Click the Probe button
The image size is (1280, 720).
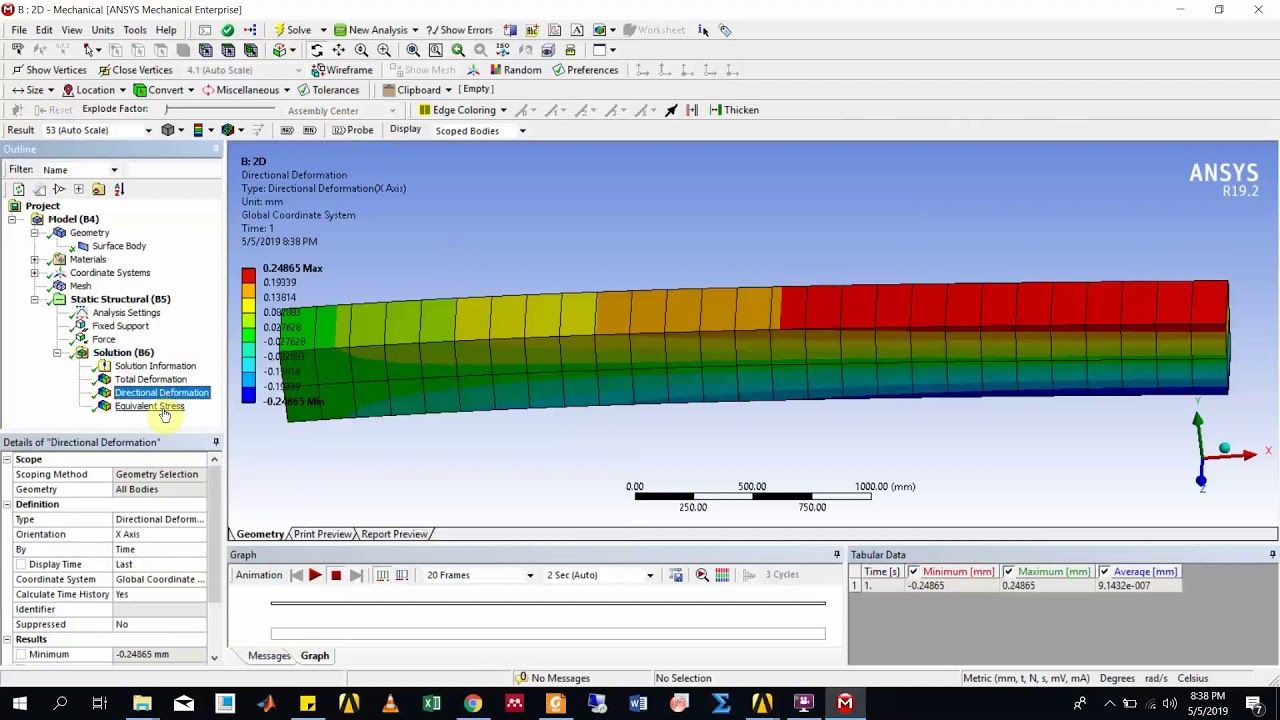(352, 130)
